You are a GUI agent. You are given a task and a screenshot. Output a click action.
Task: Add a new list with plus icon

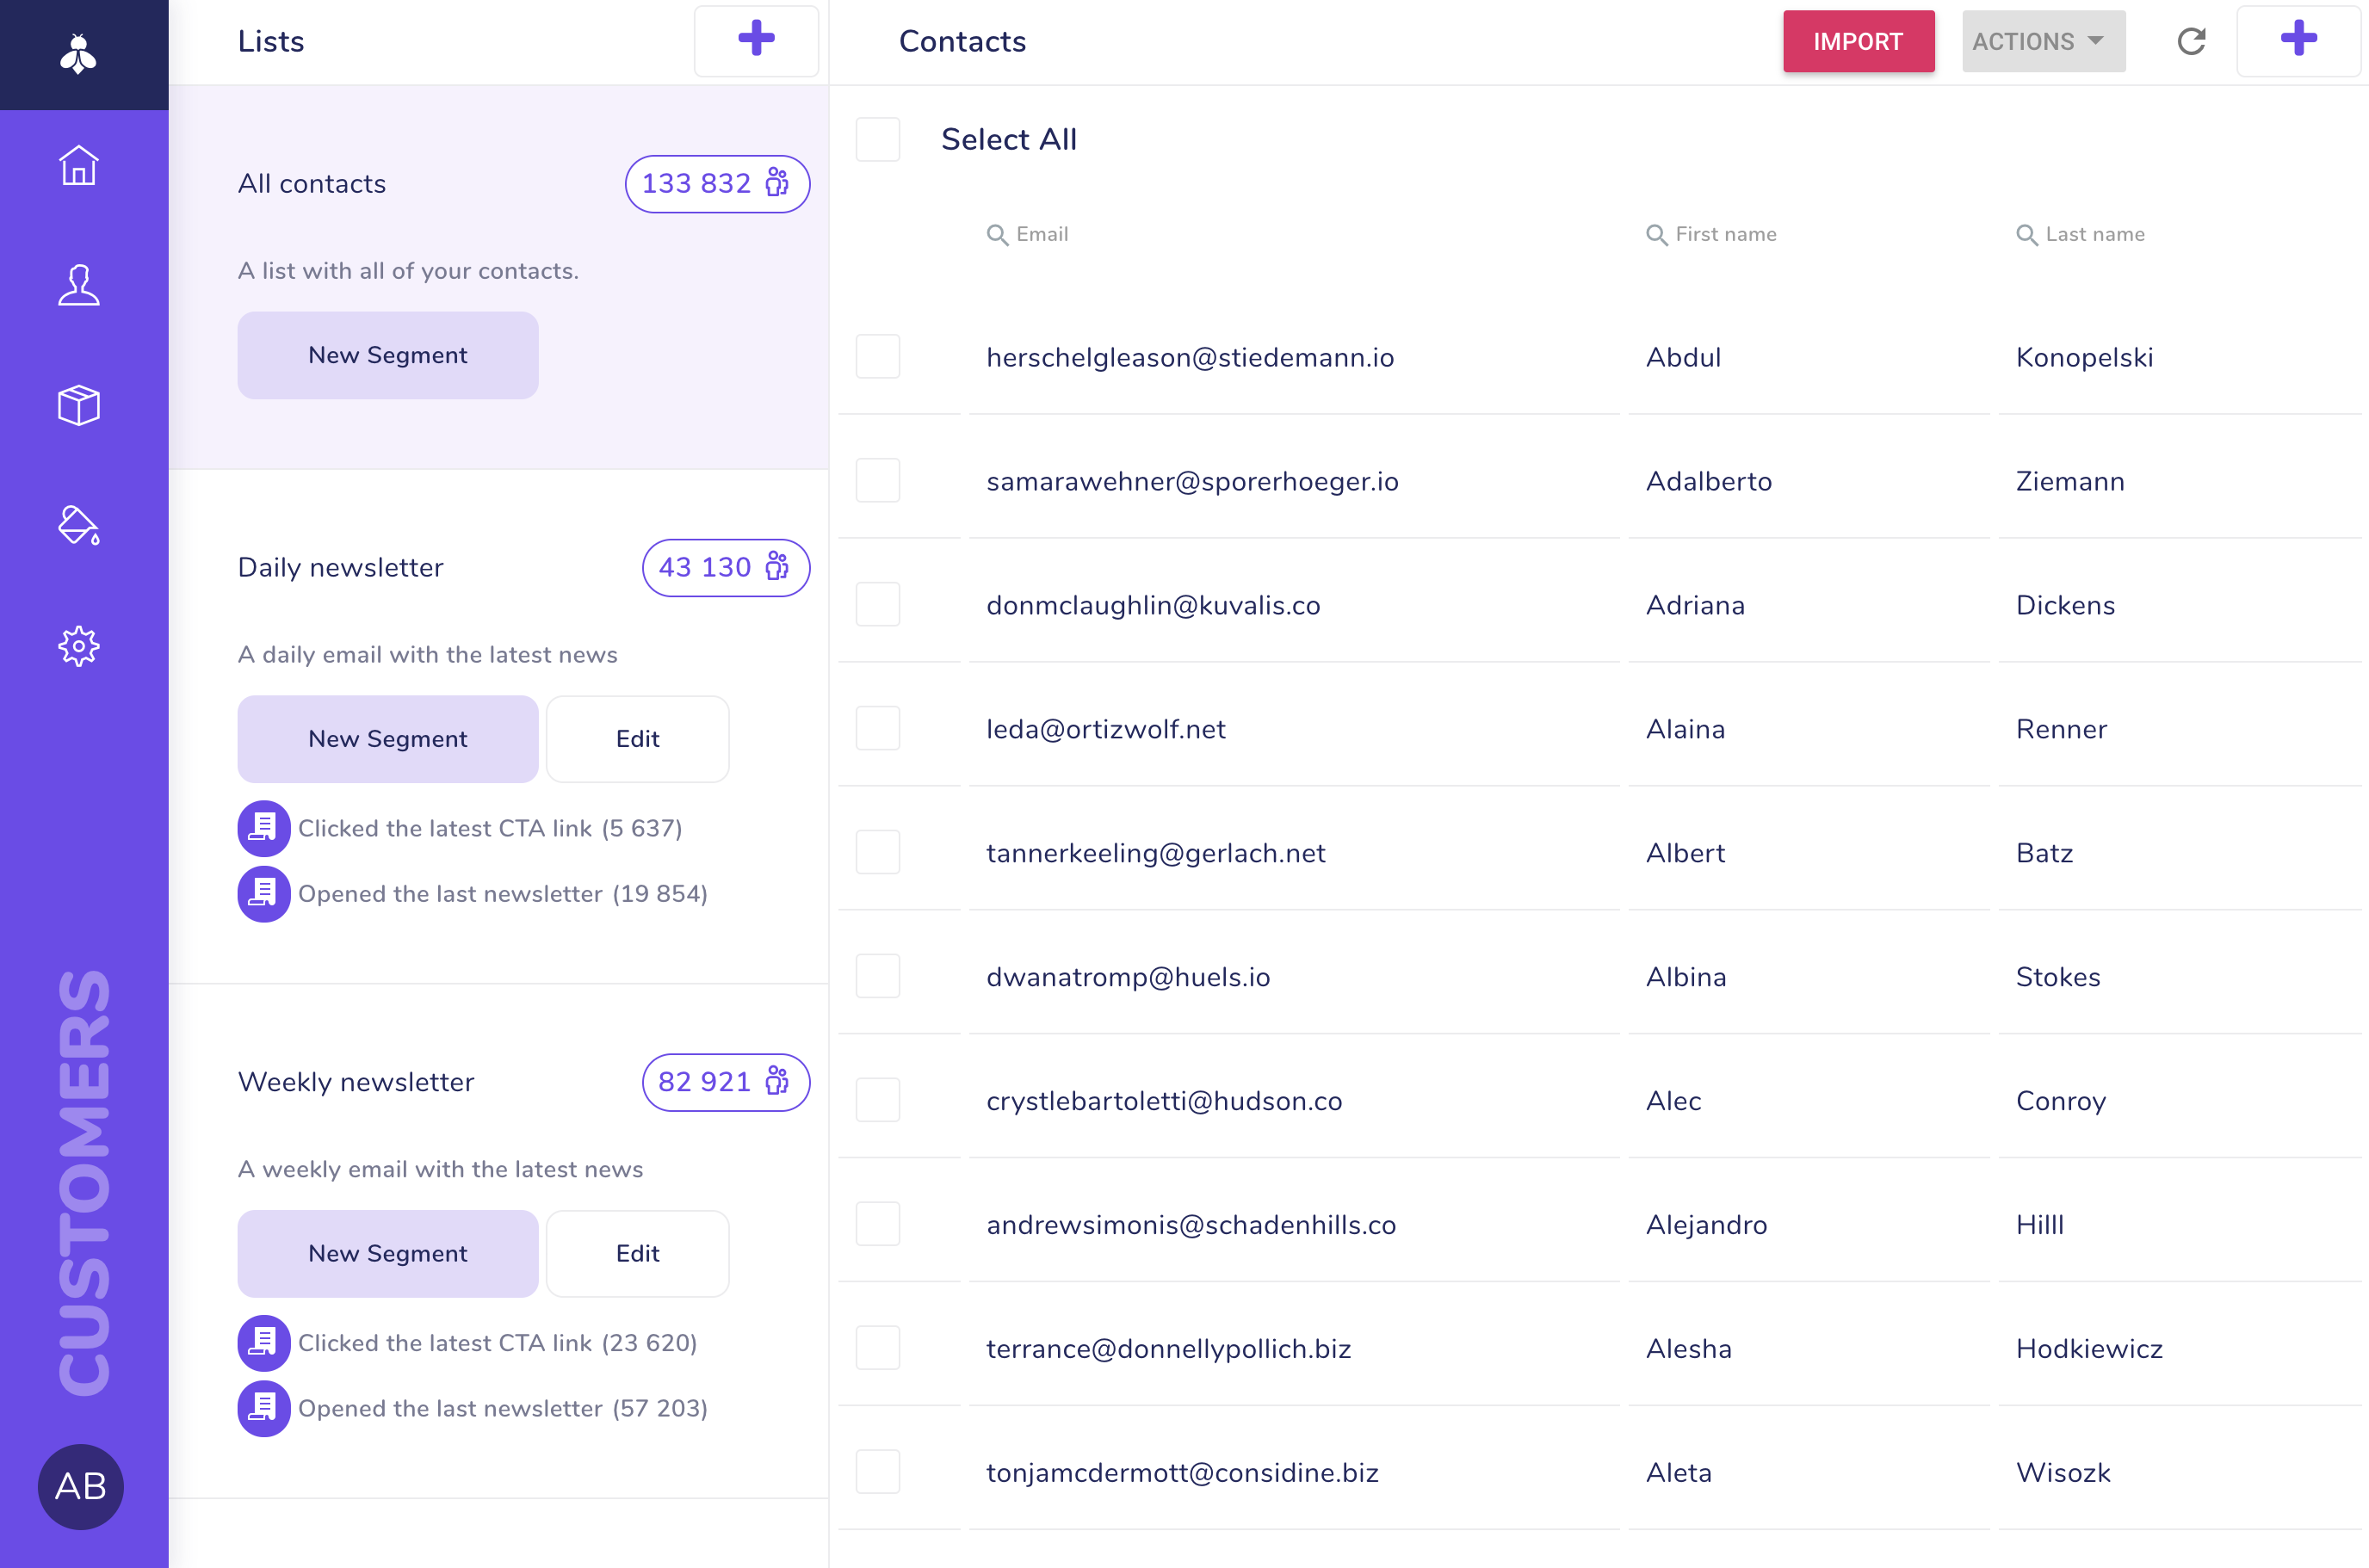click(756, 41)
